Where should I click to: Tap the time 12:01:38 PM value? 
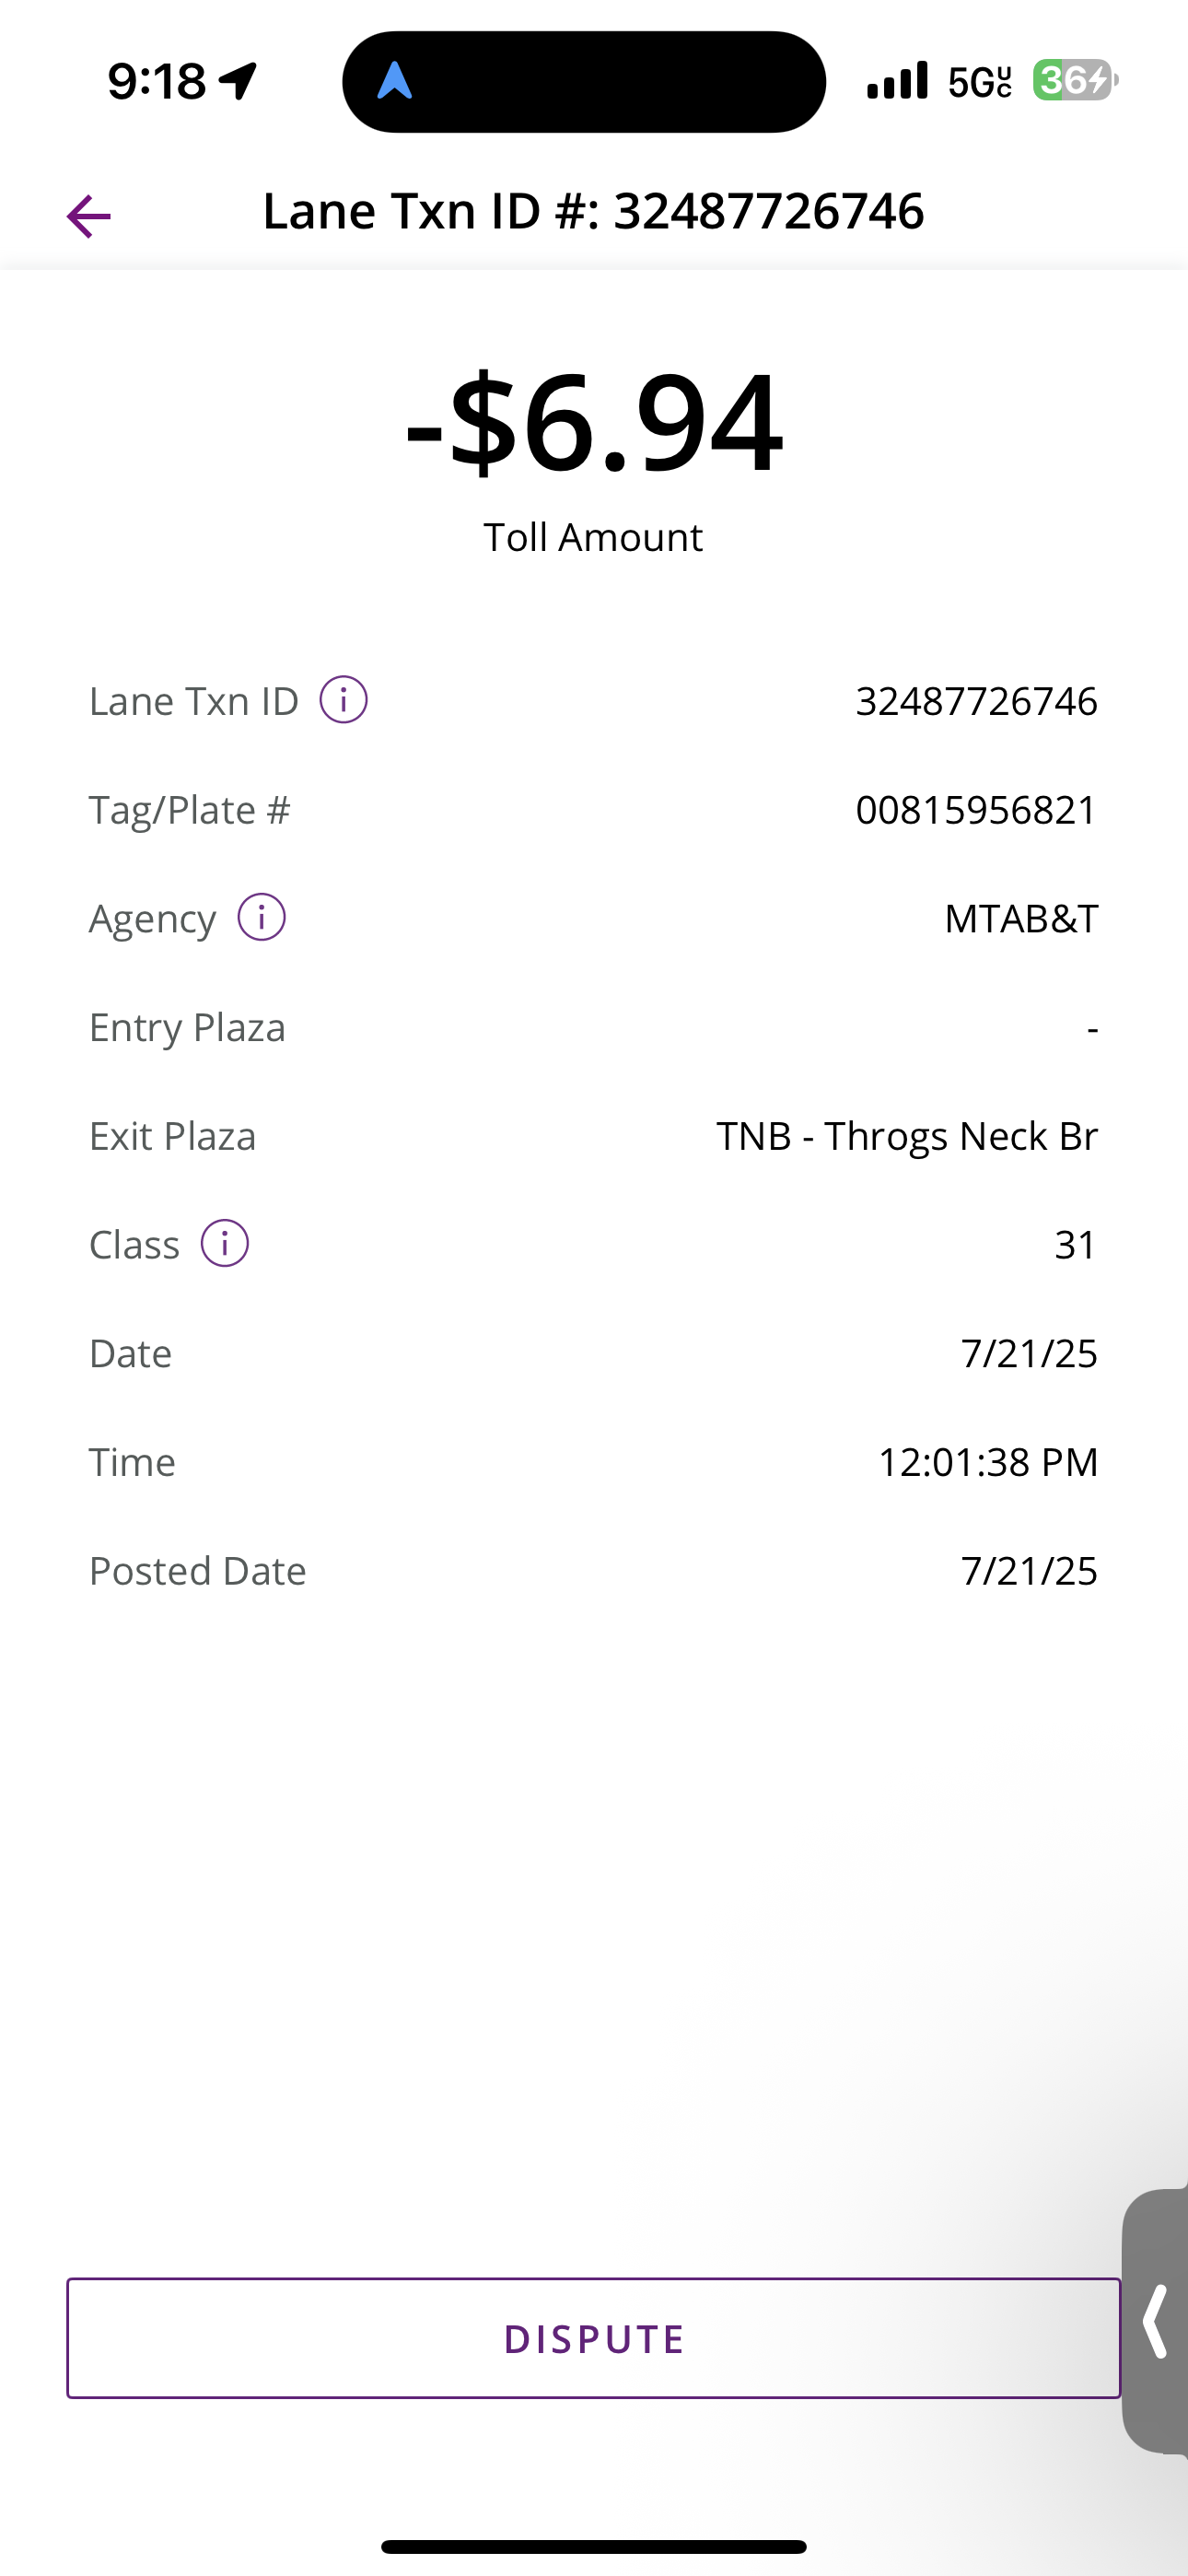987,1462
